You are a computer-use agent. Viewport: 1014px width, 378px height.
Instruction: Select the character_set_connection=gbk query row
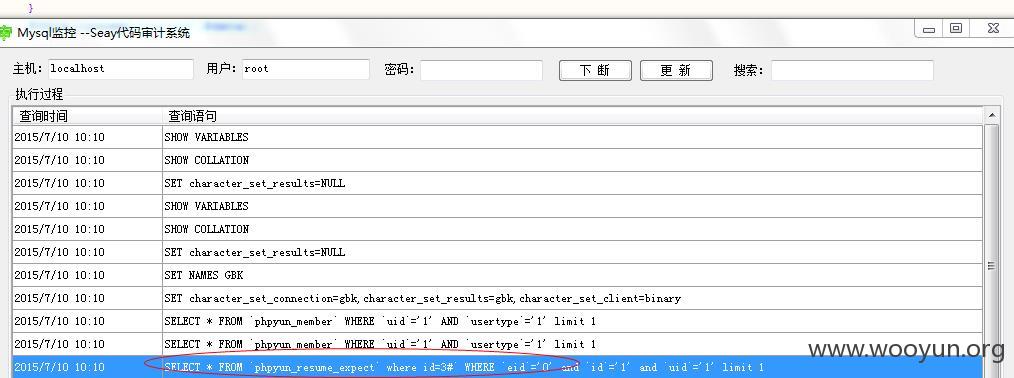coord(497,299)
